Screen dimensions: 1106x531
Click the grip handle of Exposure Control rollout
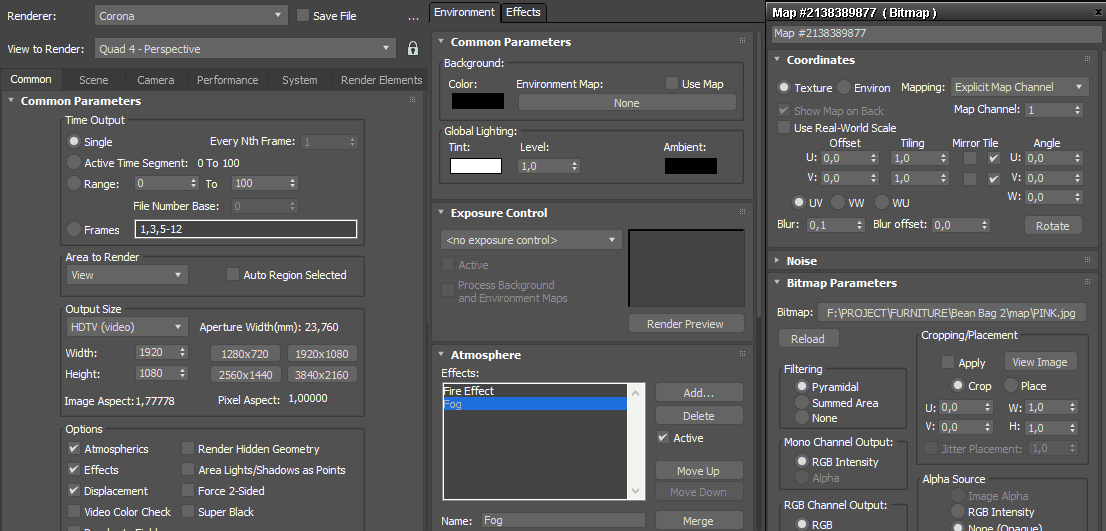[742, 212]
